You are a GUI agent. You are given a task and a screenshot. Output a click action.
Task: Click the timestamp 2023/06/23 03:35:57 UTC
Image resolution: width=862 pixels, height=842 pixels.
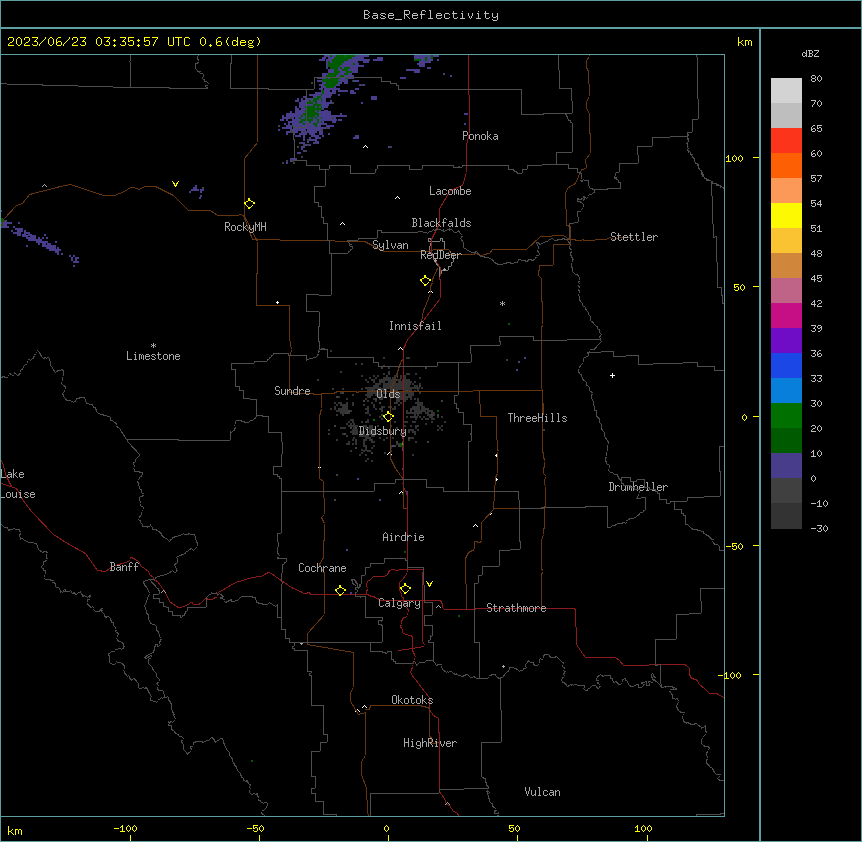(99, 42)
